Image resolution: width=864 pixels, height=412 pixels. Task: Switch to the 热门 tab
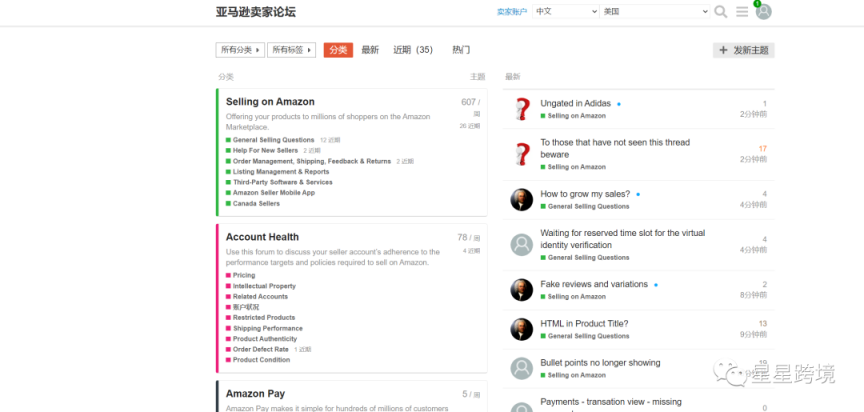coord(461,50)
